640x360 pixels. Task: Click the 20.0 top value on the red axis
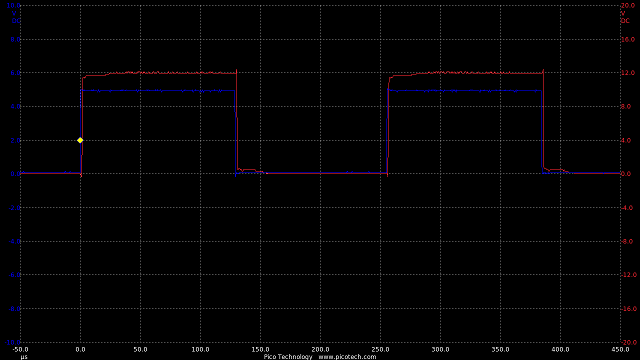click(x=628, y=6)
